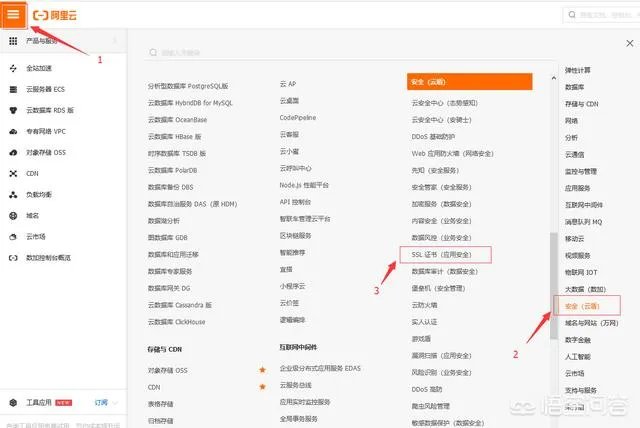The image size is (640, 428).
Task: Open DDoS 高防 link
Action: [x=427, y=389]
